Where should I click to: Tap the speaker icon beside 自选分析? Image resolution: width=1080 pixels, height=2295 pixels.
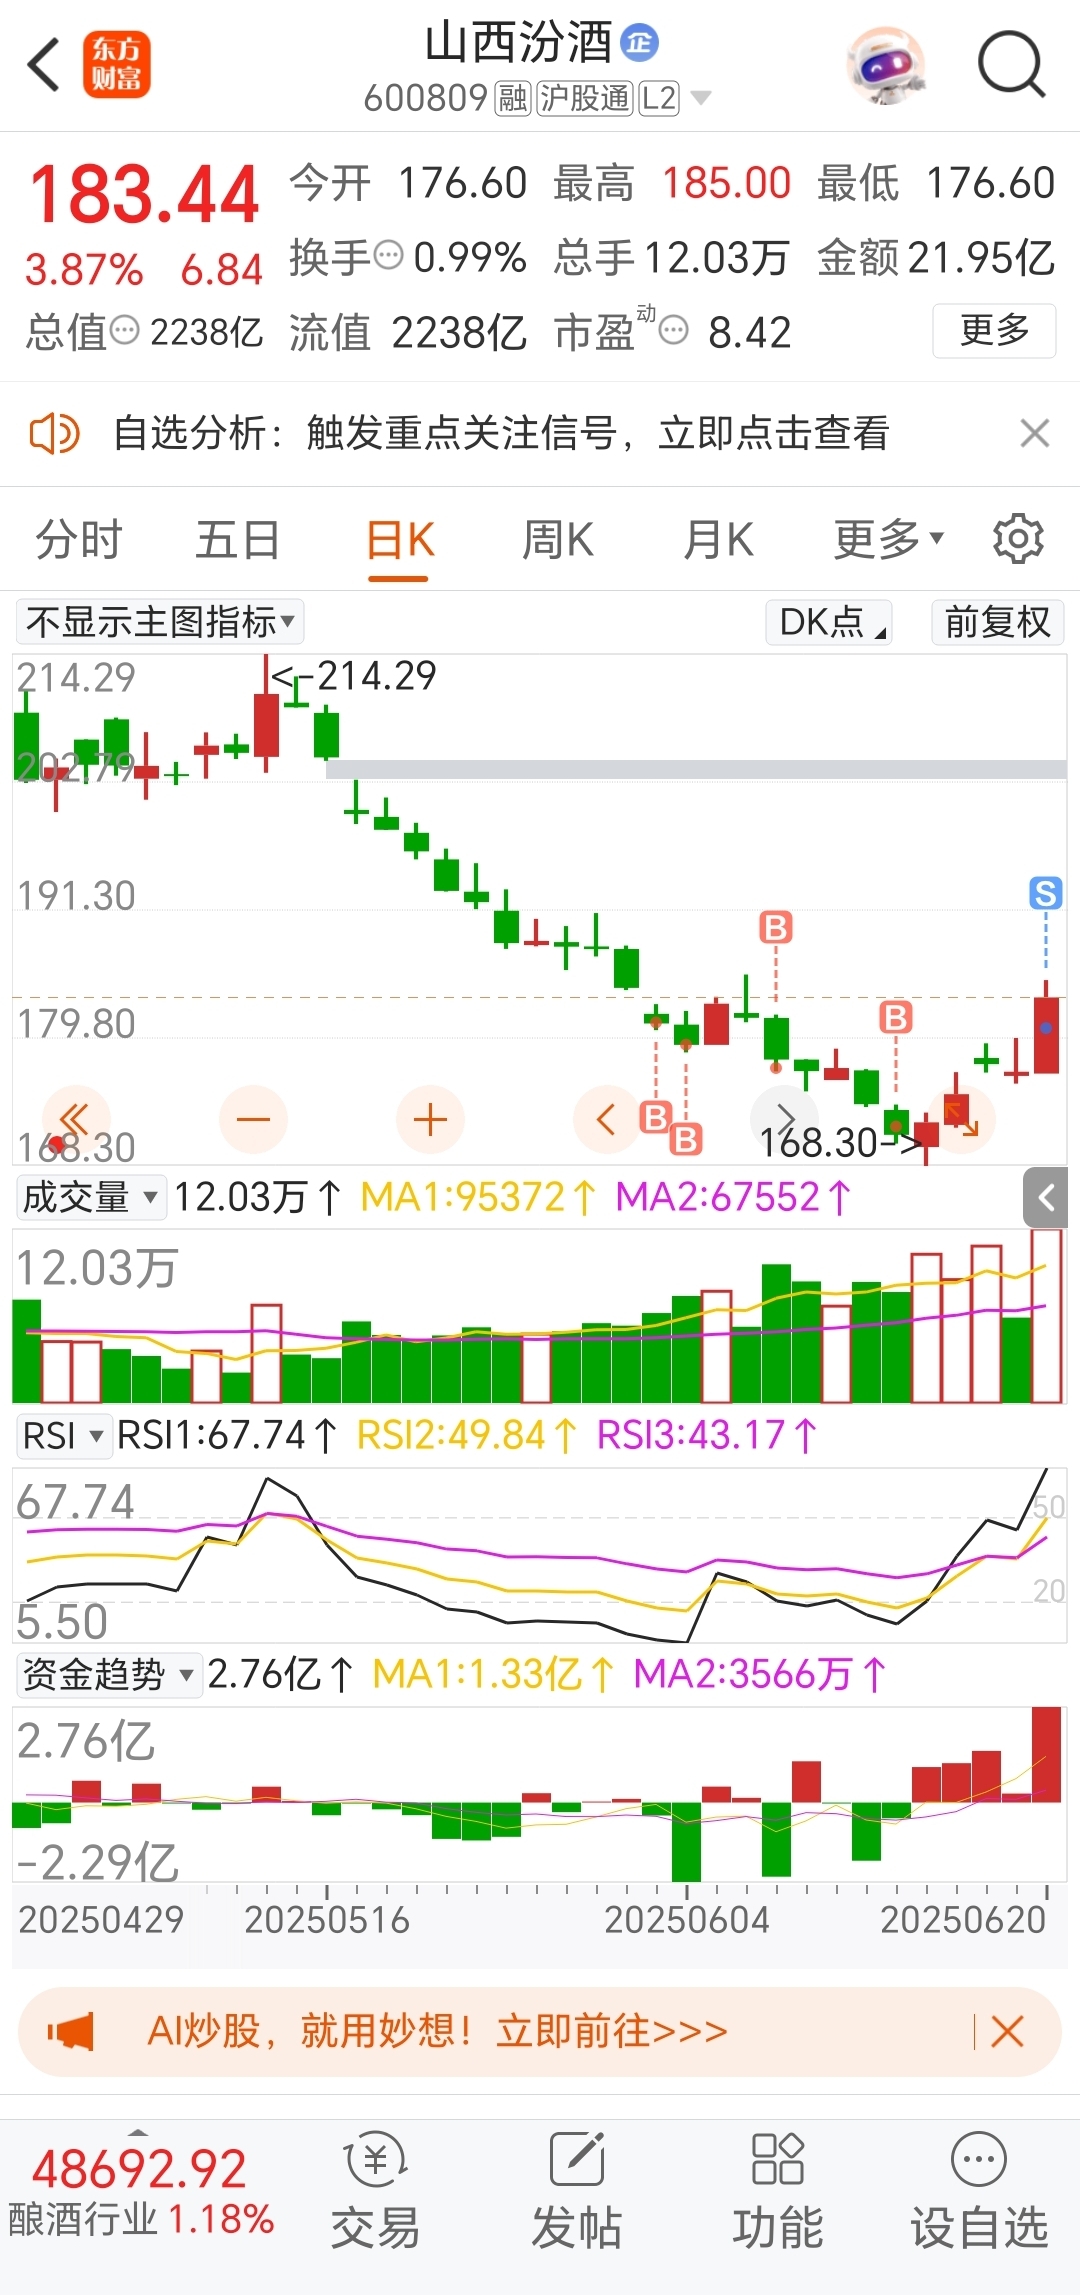[54, 434]
